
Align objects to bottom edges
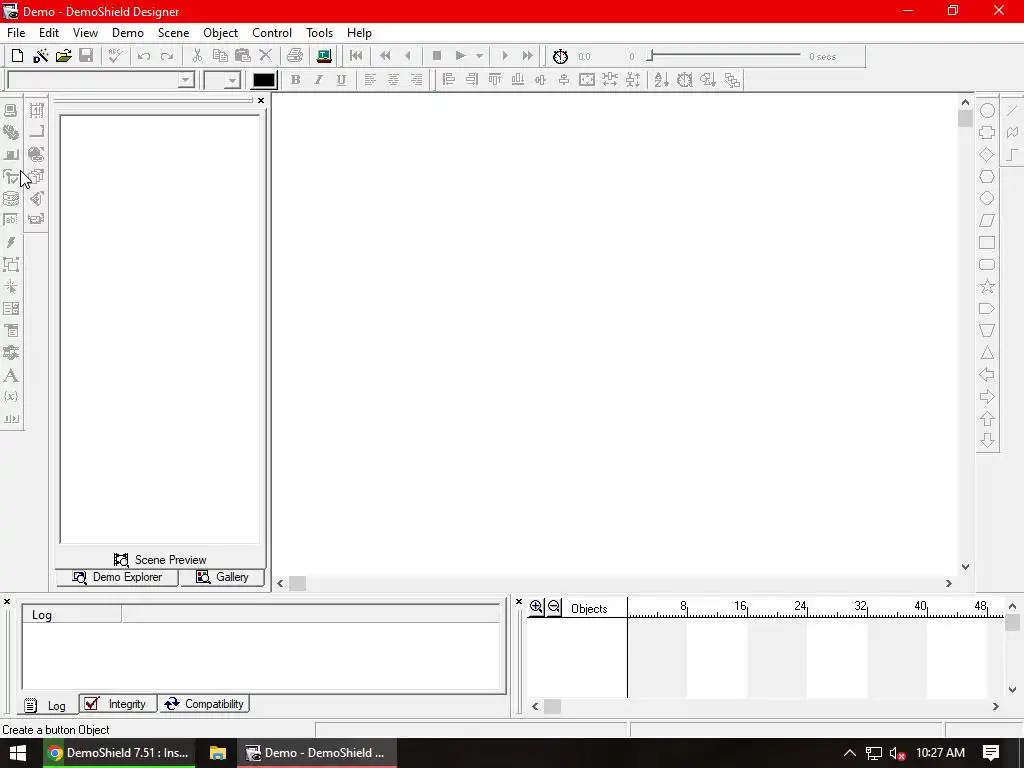pyautogui.click(x=517, y=80)
